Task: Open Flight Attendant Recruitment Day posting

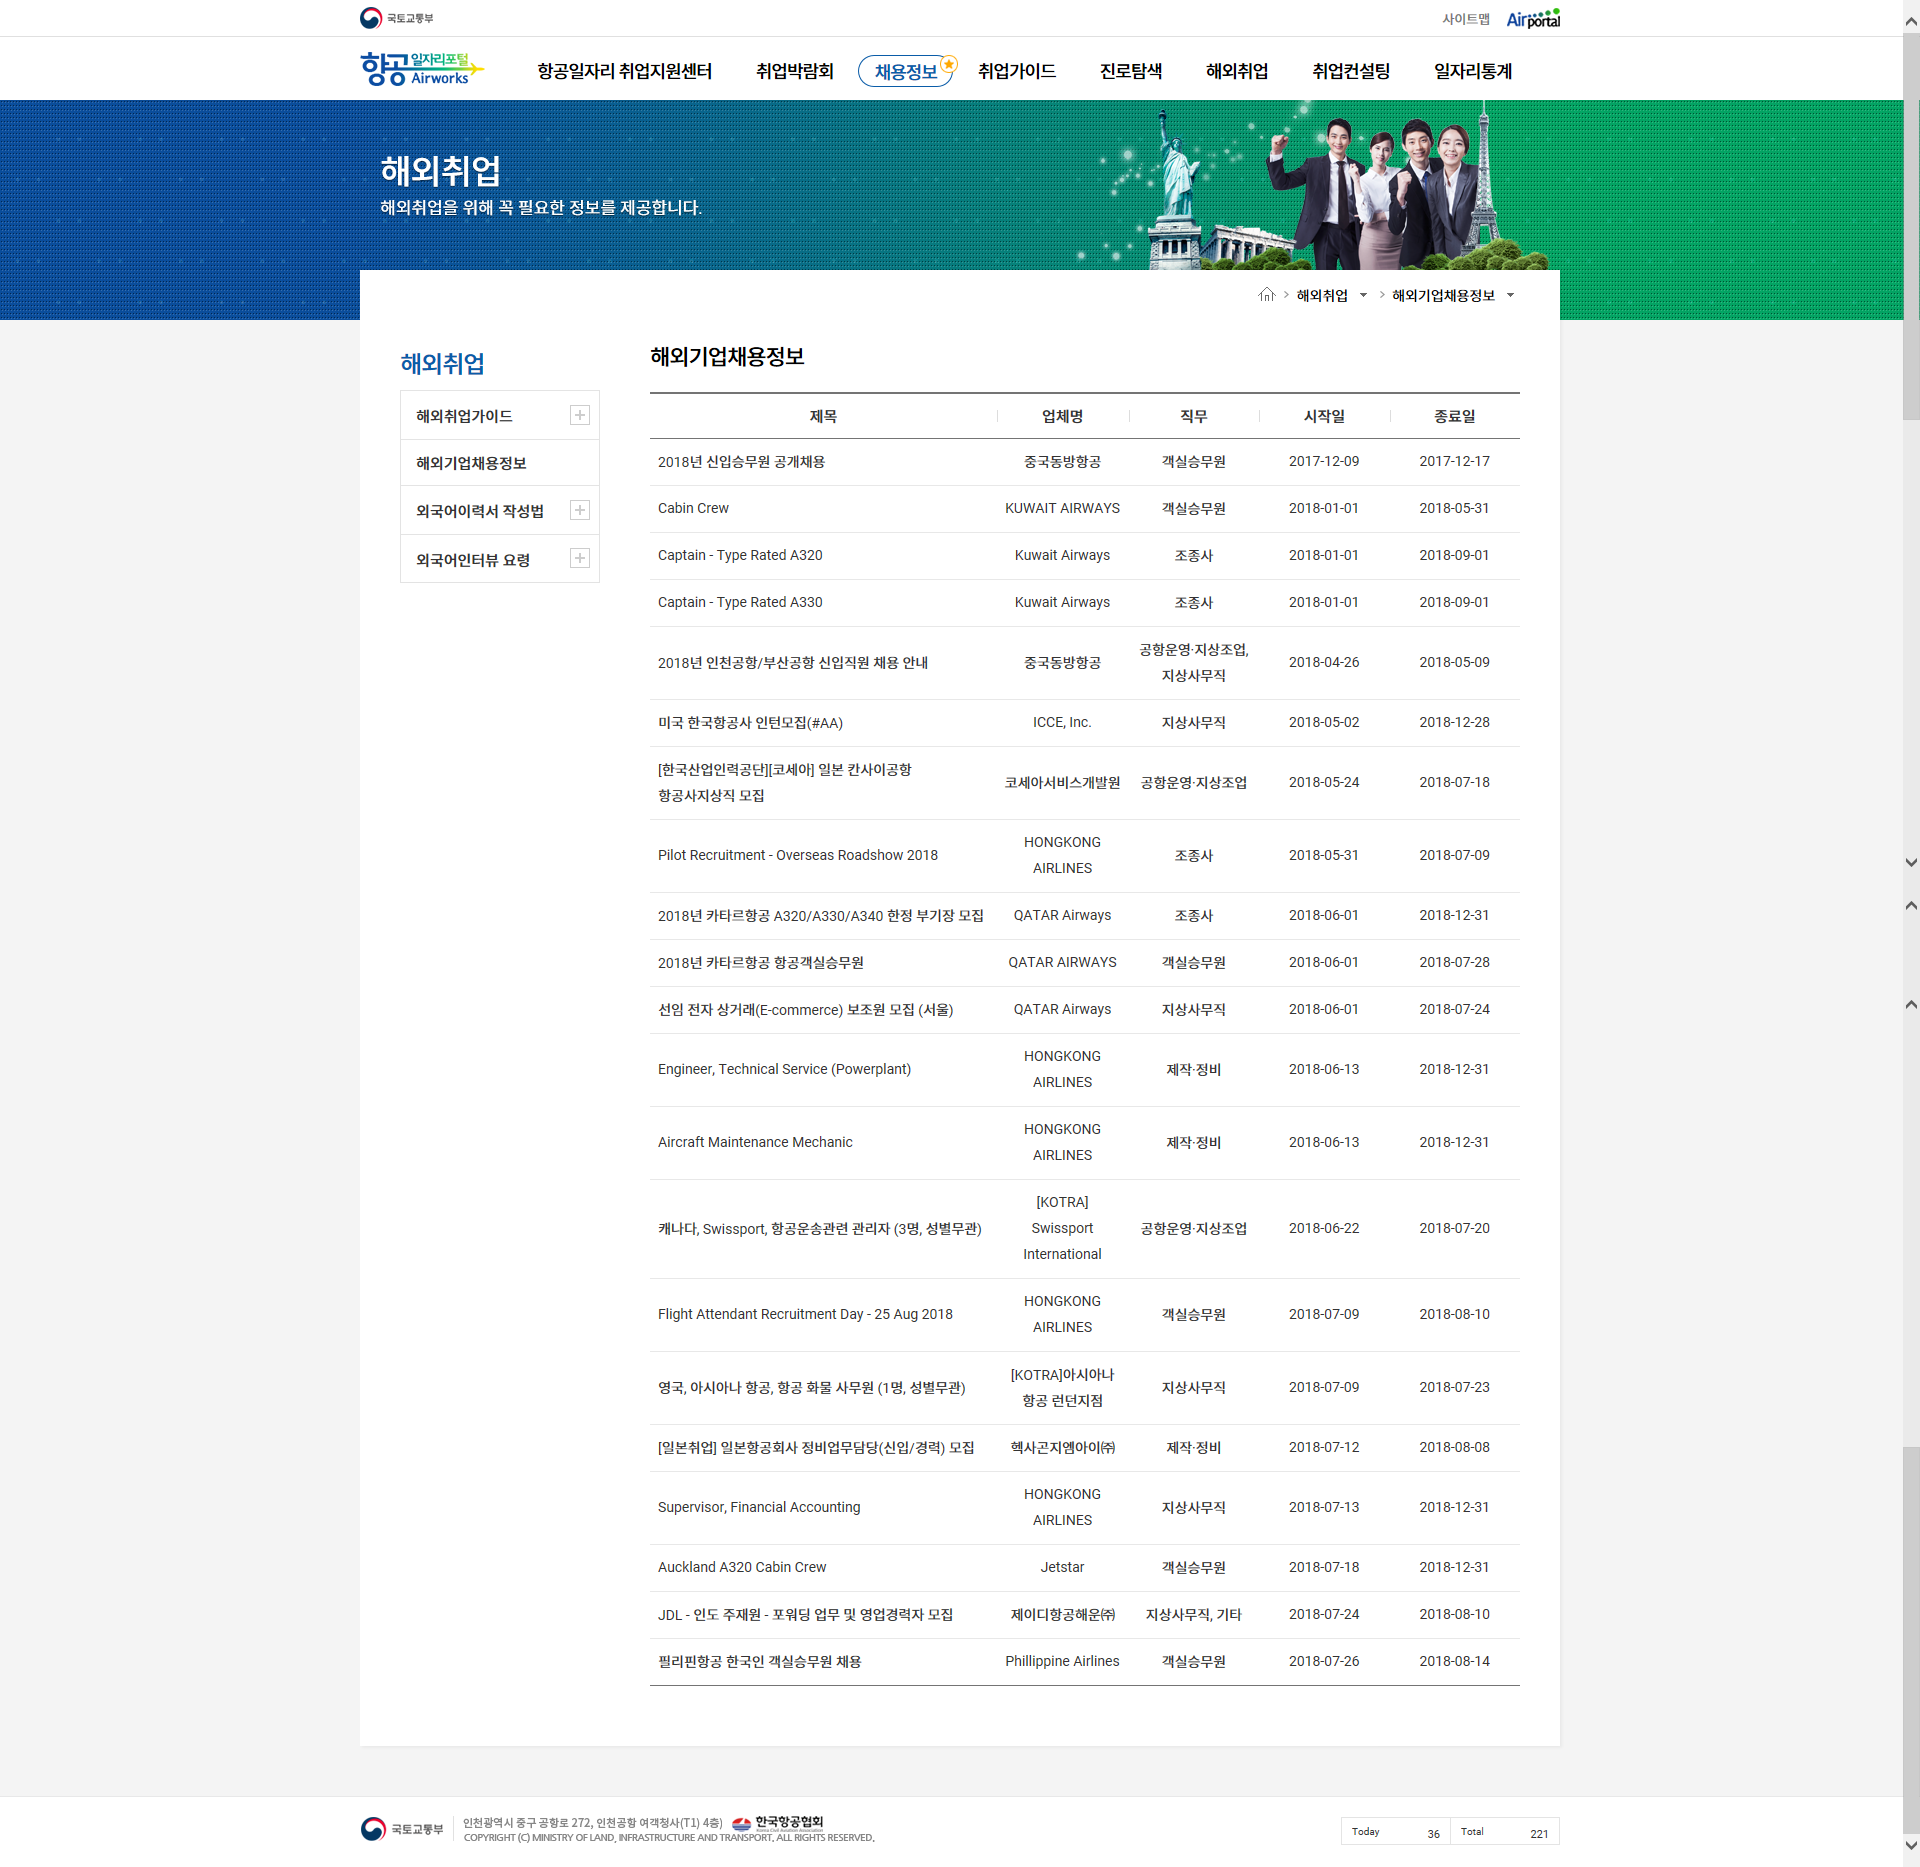Action: pyautogui.click(x=805, y=1314)
